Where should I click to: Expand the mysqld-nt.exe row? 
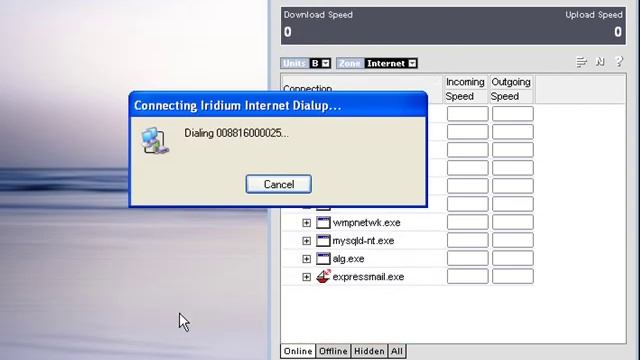tap(307, 241)
